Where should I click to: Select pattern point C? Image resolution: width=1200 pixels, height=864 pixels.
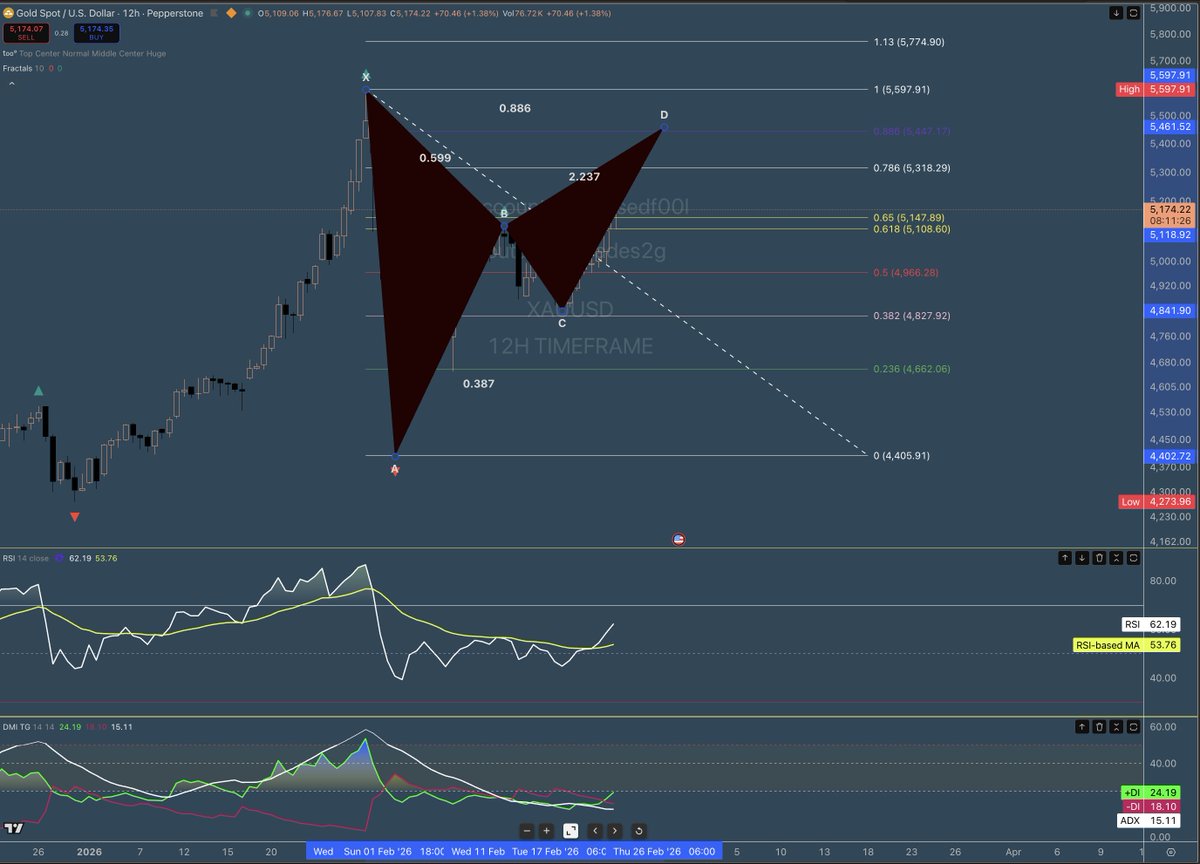coord(562,309)
